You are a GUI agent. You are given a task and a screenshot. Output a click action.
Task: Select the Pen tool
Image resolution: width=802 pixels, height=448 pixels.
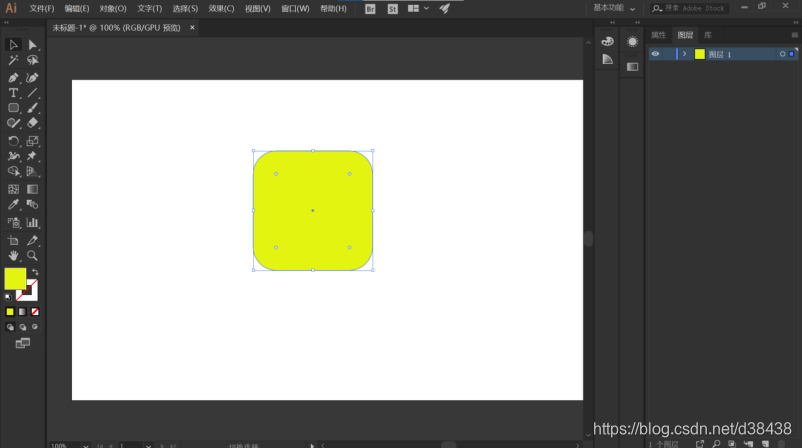pyautogui.click(x=13, y=78)
